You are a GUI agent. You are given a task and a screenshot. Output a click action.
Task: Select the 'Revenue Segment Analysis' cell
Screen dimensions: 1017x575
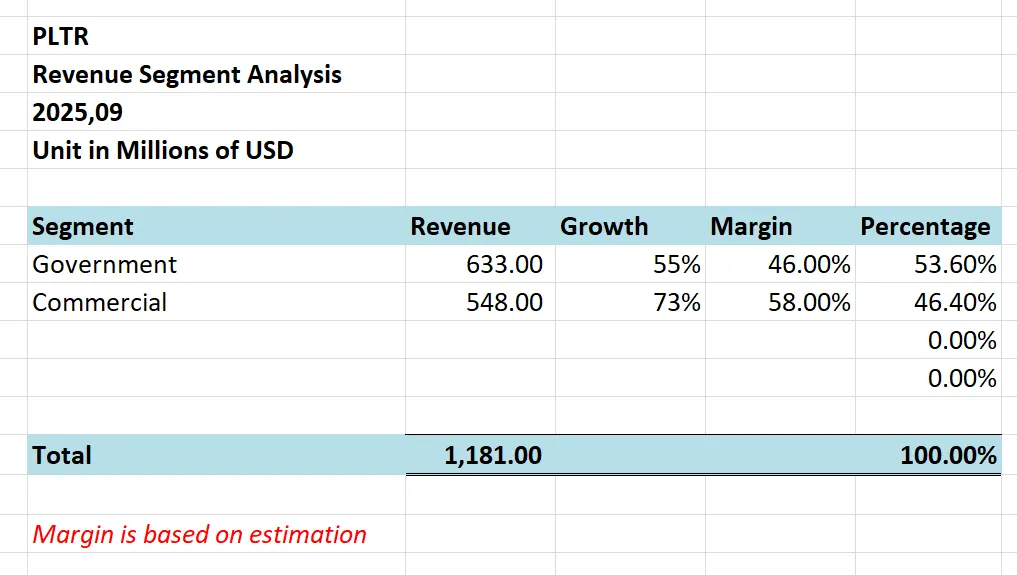click(x=216, y=74)
